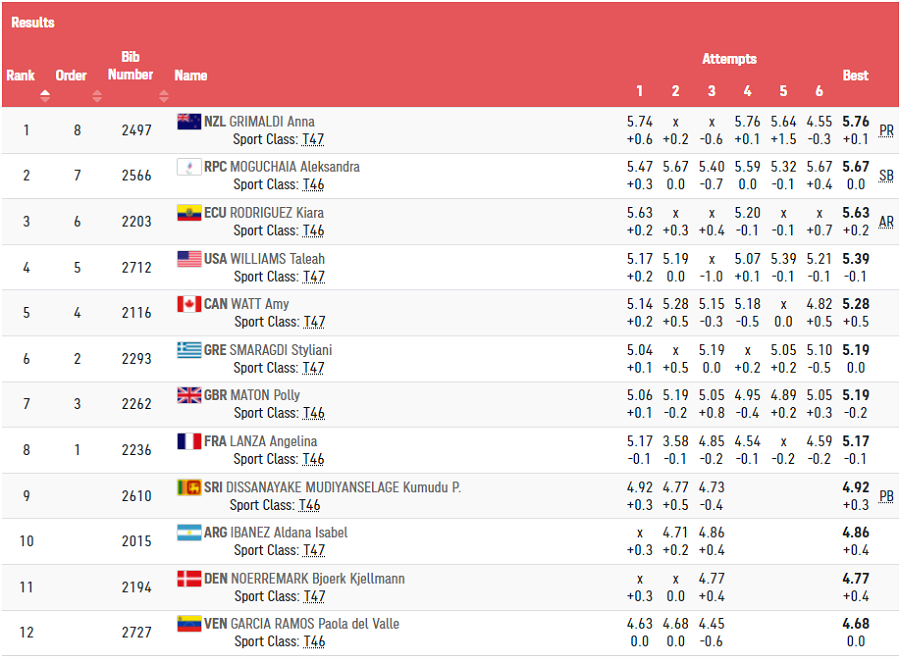
Task: Sort table by Order column arrows
Action: click(x=97, y=96)
